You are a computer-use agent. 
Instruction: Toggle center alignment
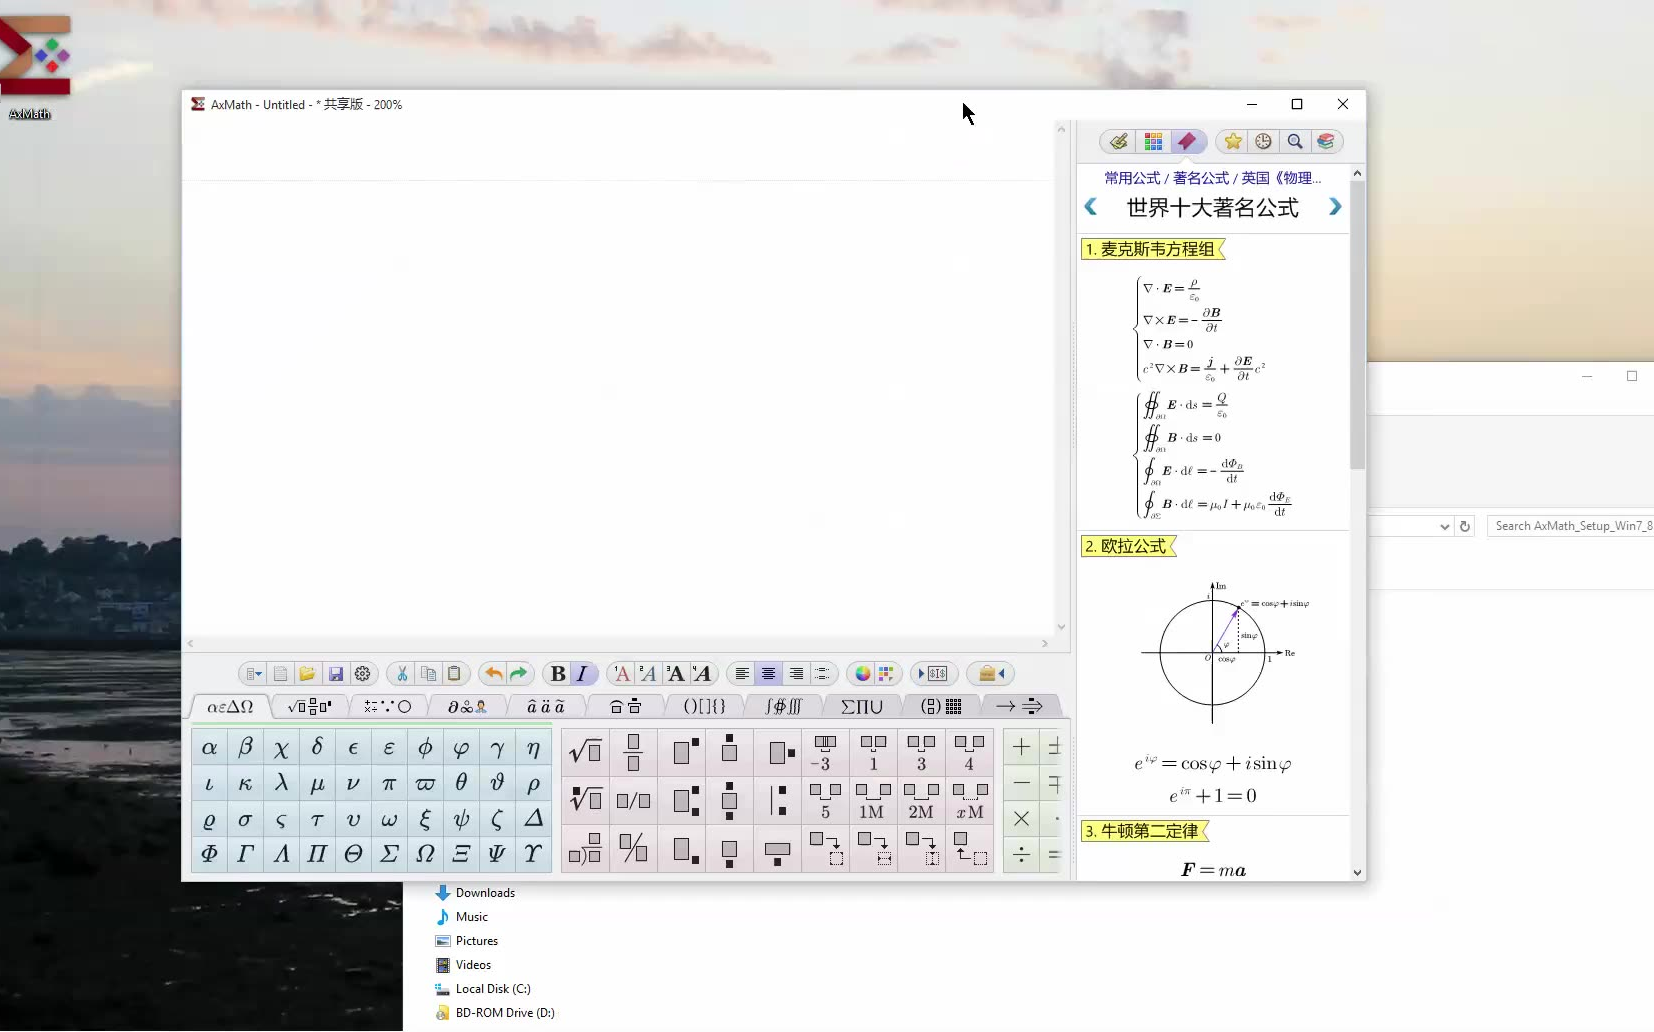pos(768,674)
